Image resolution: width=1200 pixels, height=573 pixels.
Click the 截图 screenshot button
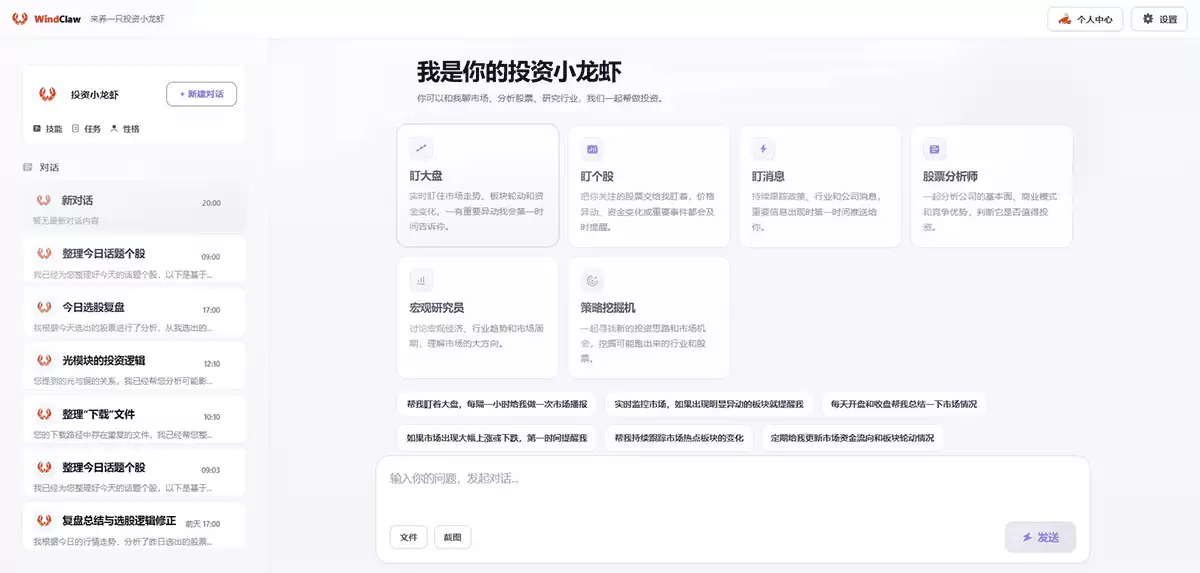click(453, 537)
